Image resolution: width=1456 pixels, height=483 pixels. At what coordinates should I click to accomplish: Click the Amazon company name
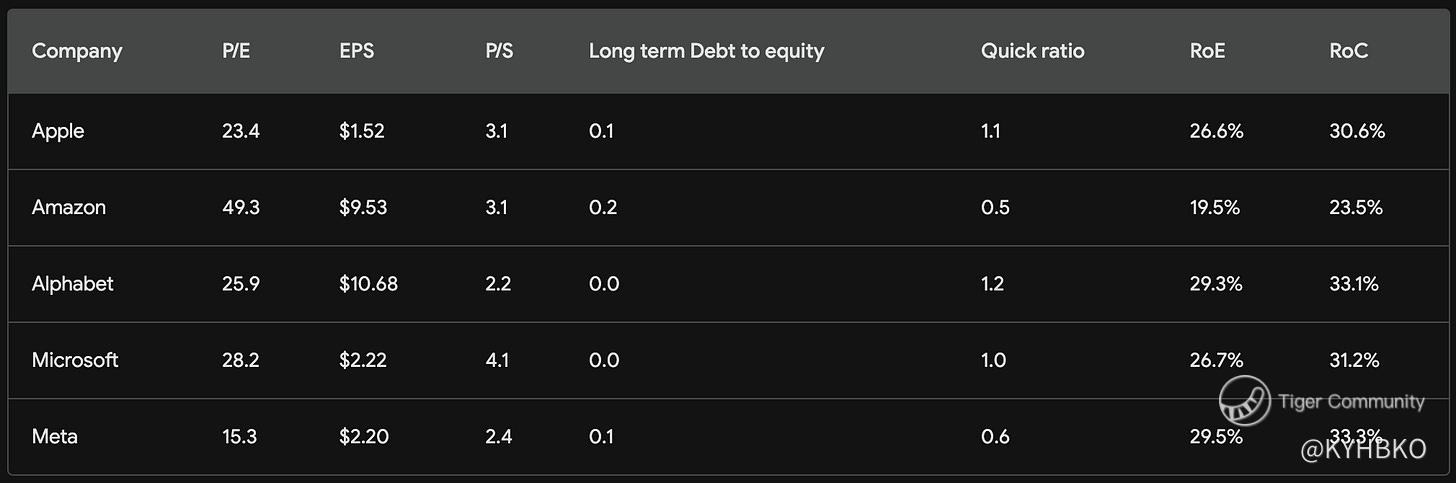pos(69,208)
